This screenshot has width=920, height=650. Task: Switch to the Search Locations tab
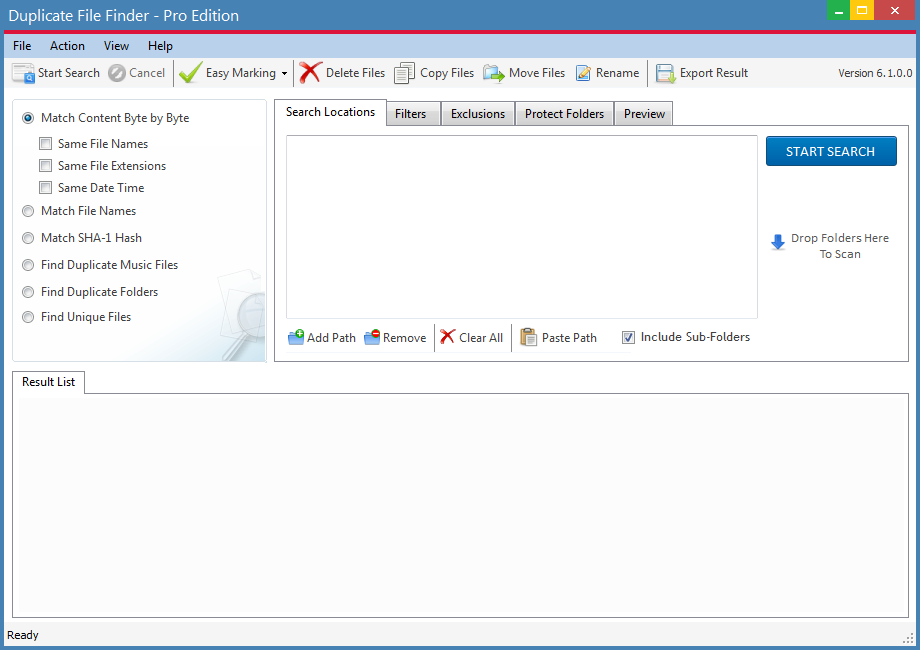[330, 112]
